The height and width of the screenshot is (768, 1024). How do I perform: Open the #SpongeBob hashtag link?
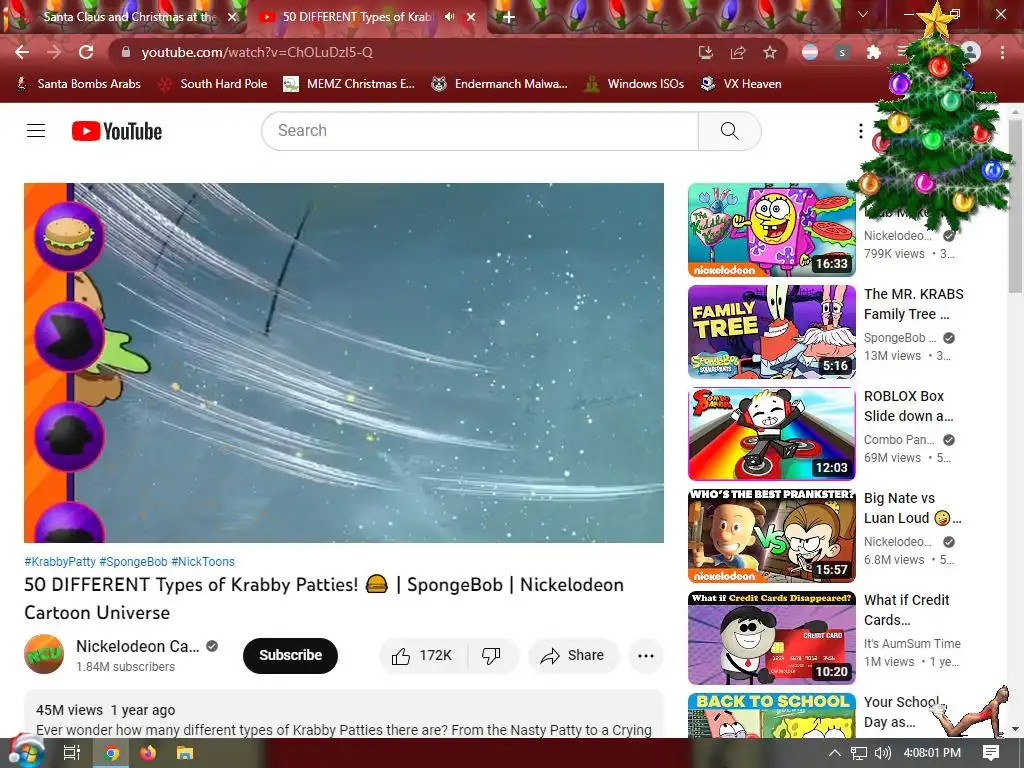pyautogui.click(x=134, y=562)
